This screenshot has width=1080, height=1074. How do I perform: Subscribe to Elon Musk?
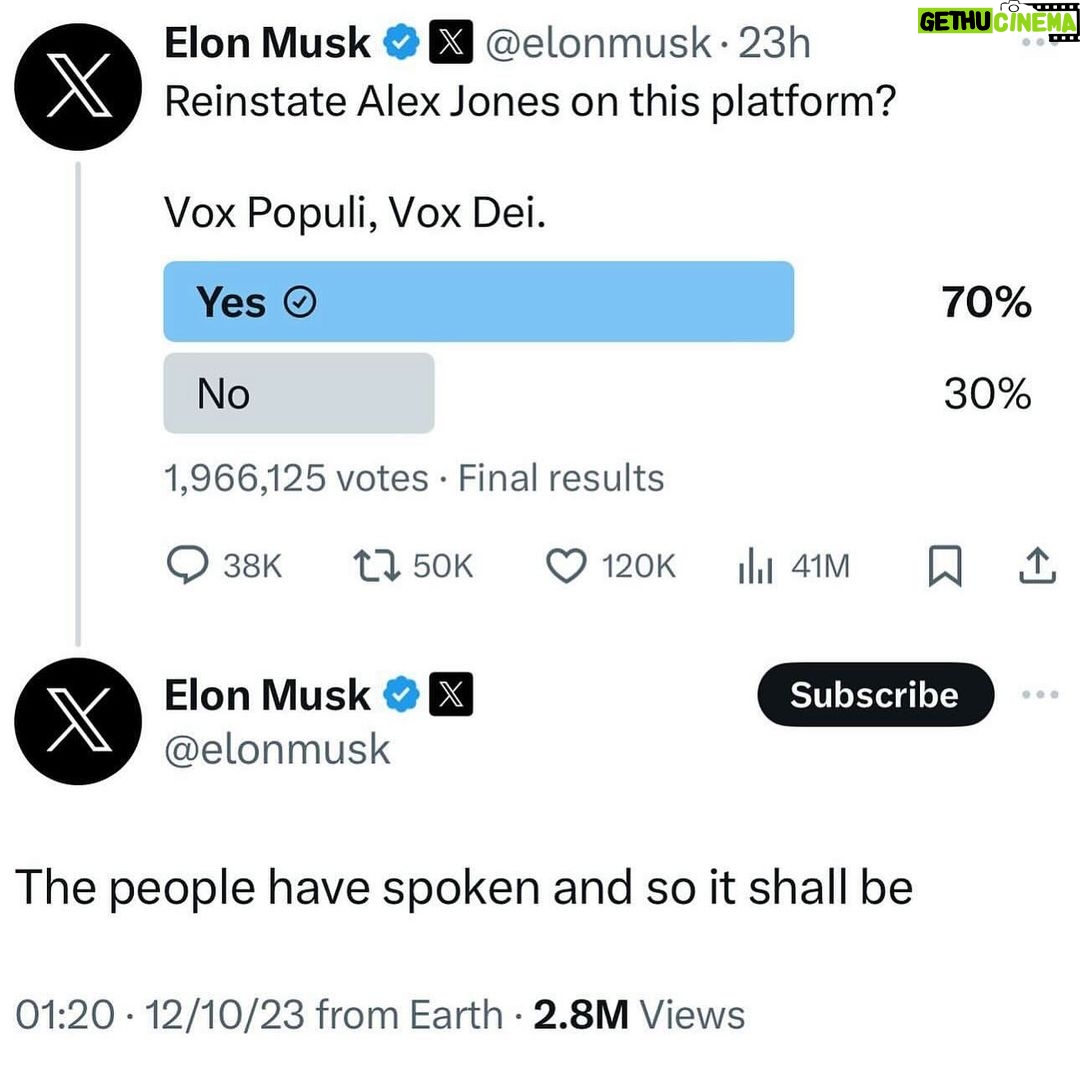[x=875, y=694]
